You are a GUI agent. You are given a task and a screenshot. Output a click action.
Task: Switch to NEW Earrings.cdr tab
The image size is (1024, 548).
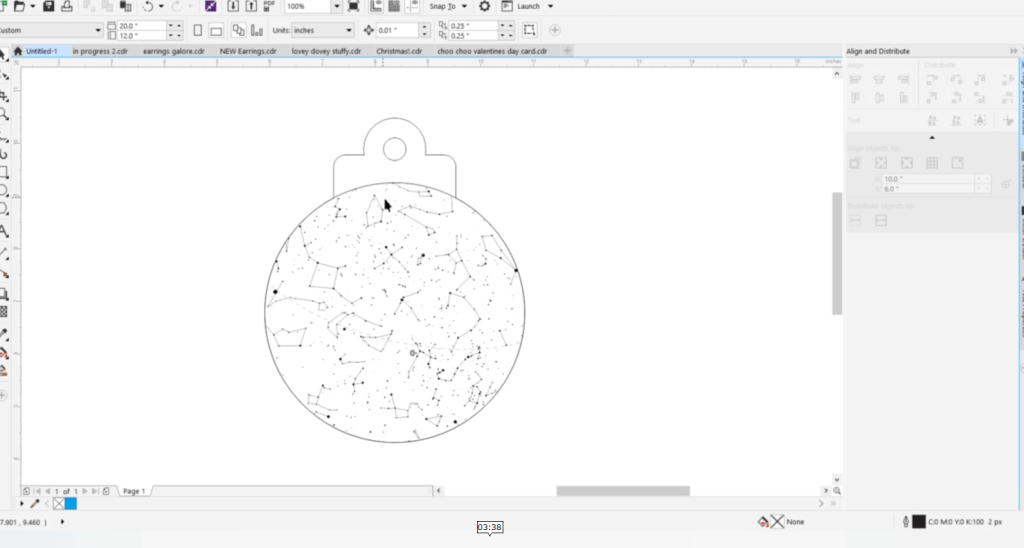(x=248, y=51)
